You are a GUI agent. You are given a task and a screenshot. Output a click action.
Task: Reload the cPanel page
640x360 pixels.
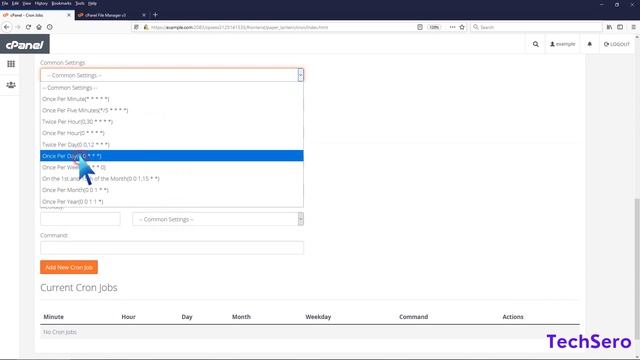pos(28,27)
